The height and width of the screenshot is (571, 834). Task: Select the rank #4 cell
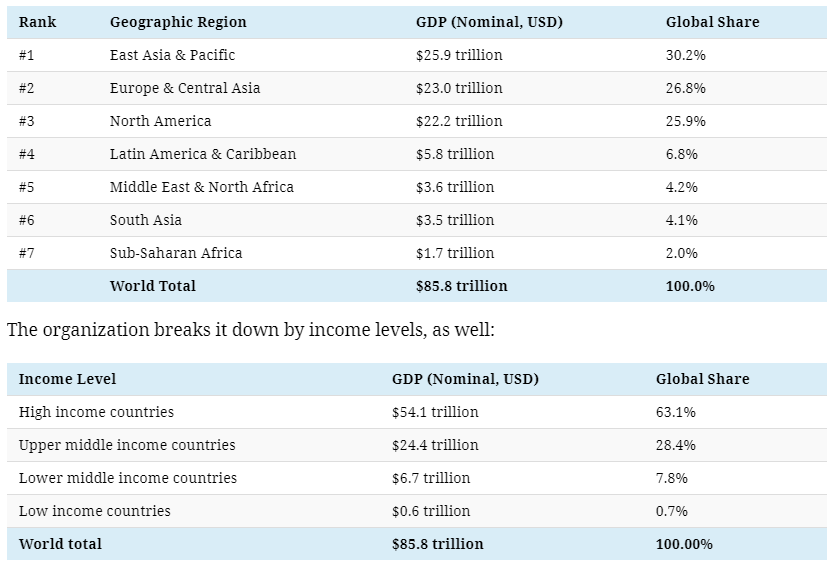(x=27, y=154)
